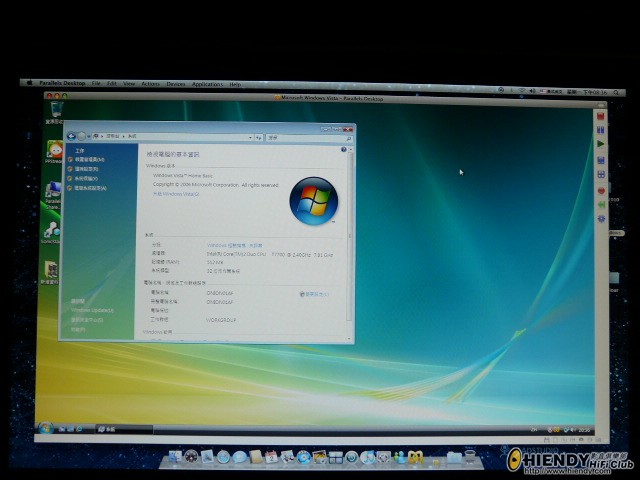Viewport: 640px width, 480px height.
Task: Open the Recycle Bin on Vista desktop
Action: click(56, 112)
